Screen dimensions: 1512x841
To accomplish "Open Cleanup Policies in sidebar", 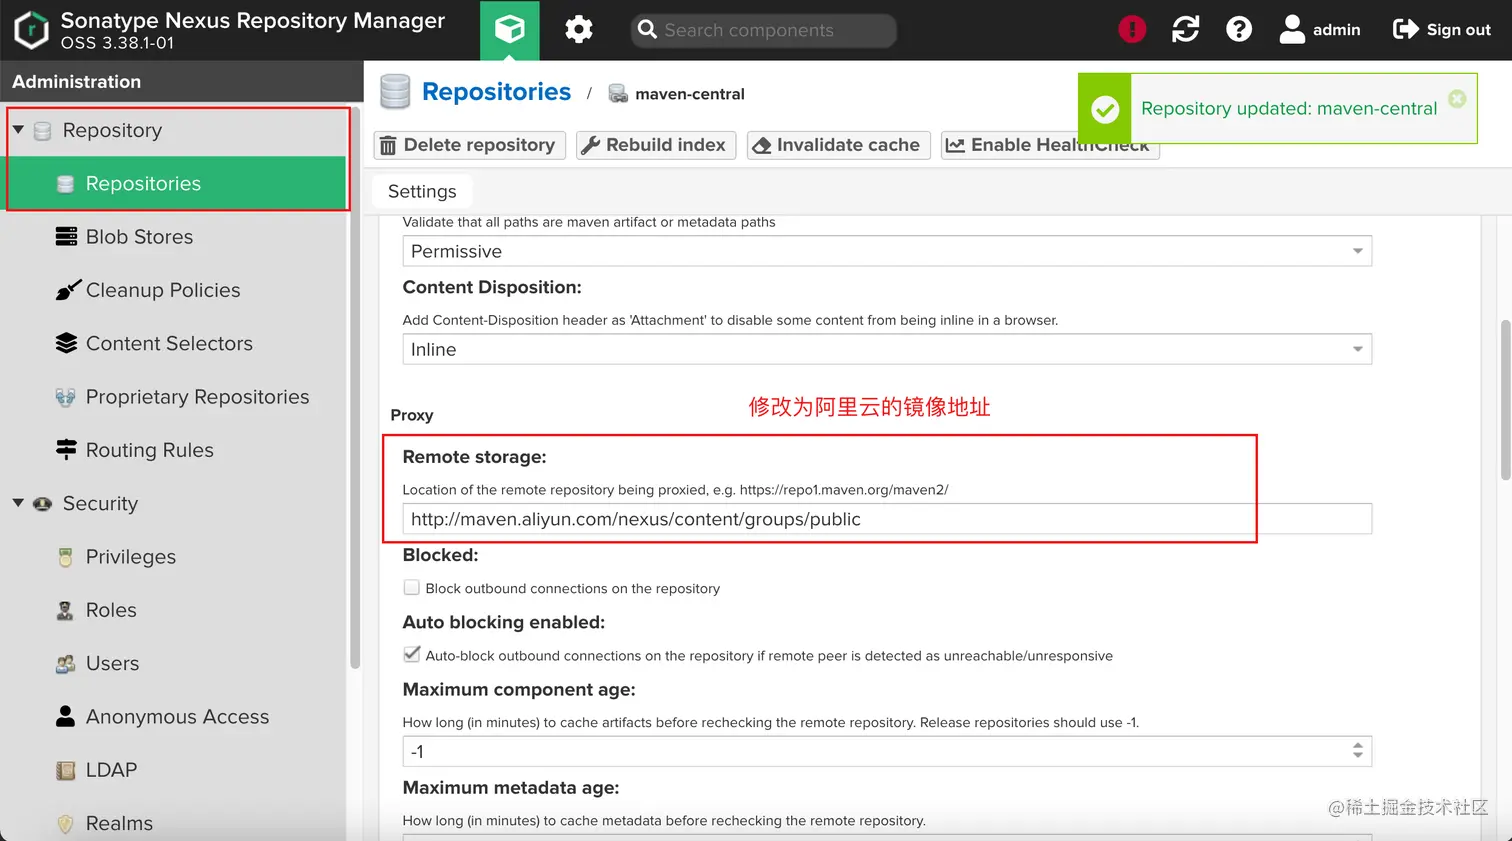I will [163, 290].
